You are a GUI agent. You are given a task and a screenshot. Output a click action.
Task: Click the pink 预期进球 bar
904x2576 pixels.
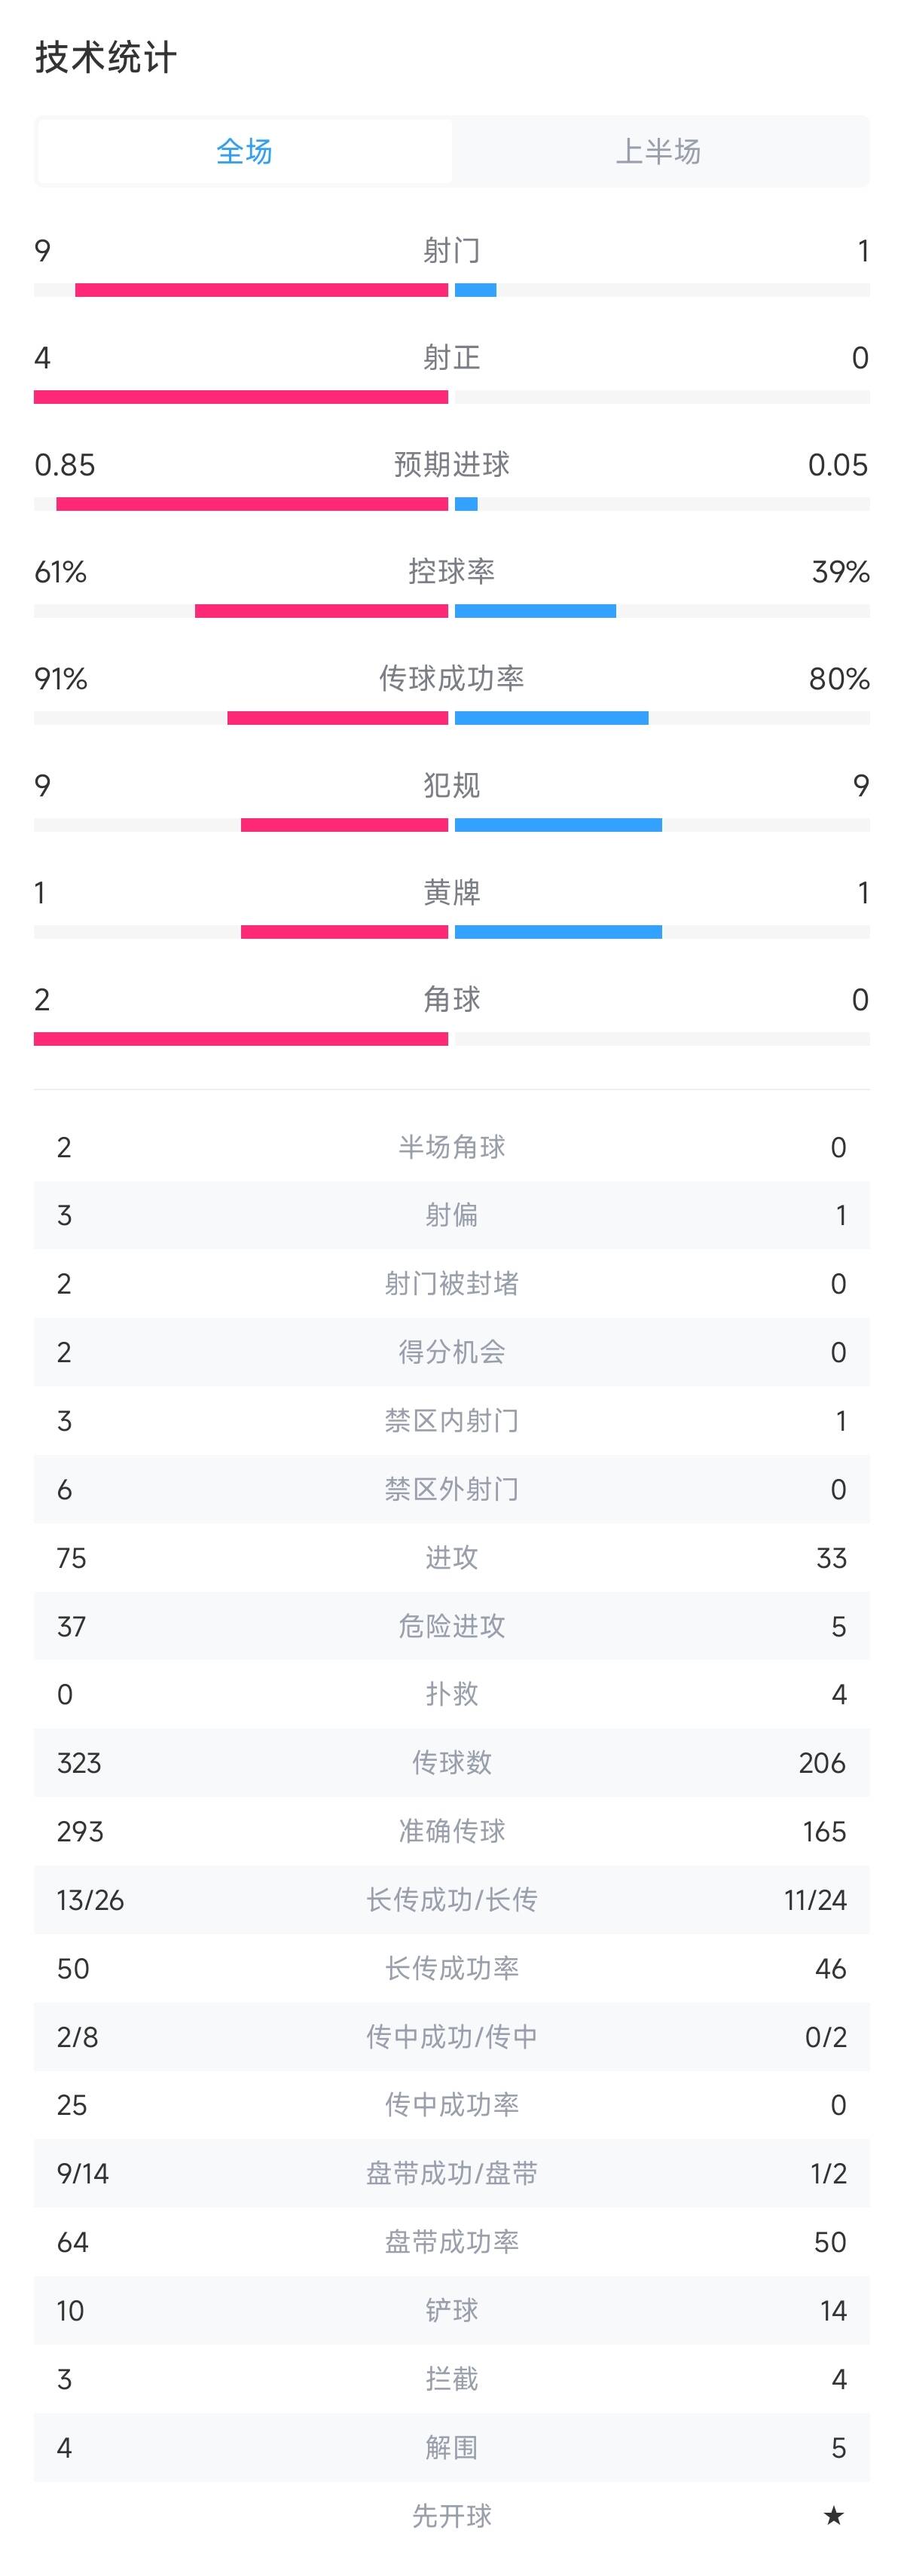(252, 504)
